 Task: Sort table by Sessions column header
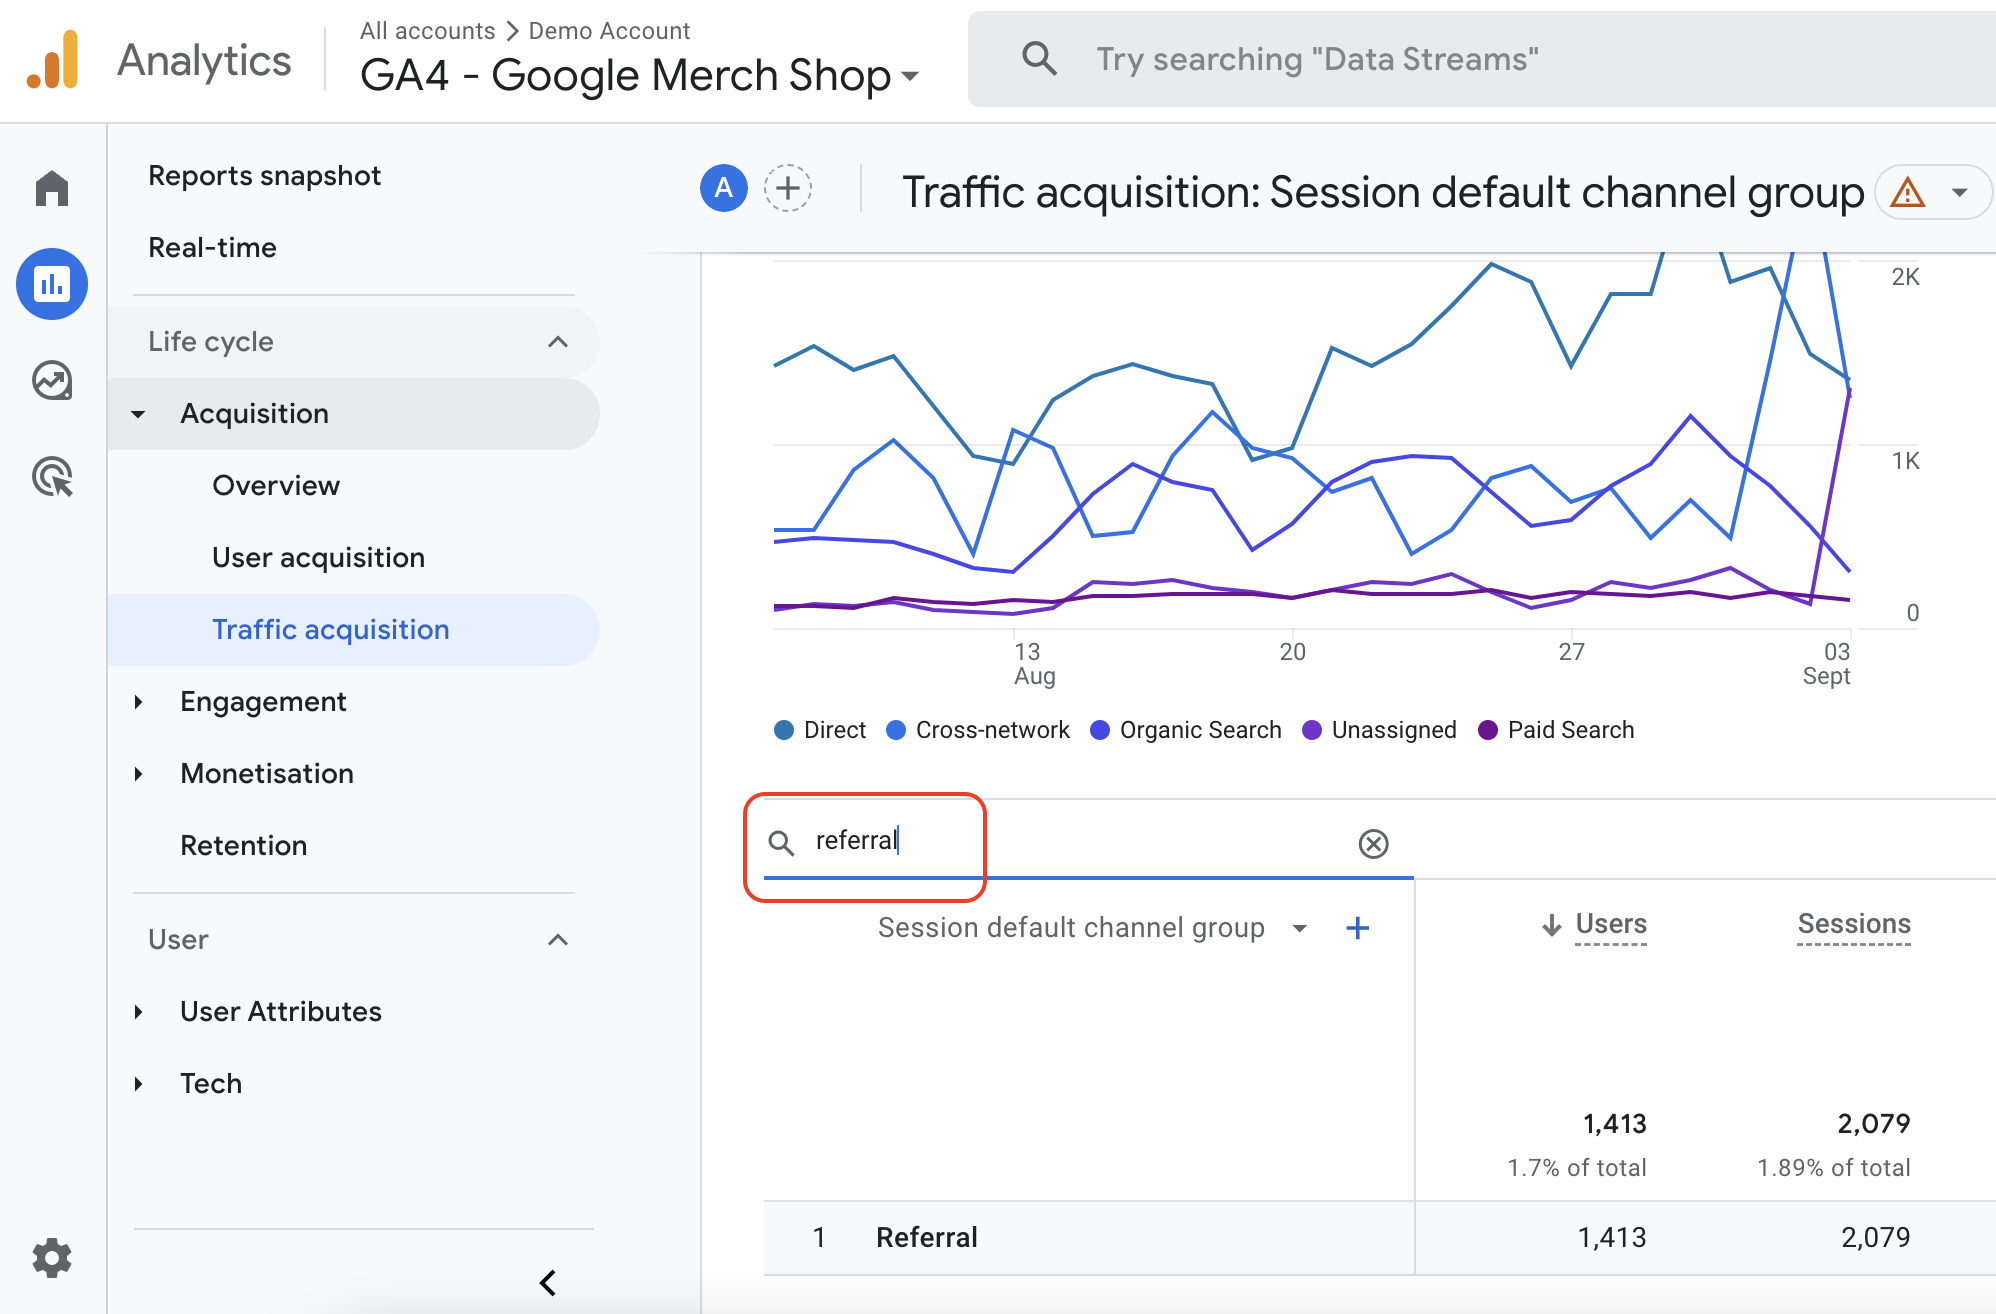pos(1854,924)
